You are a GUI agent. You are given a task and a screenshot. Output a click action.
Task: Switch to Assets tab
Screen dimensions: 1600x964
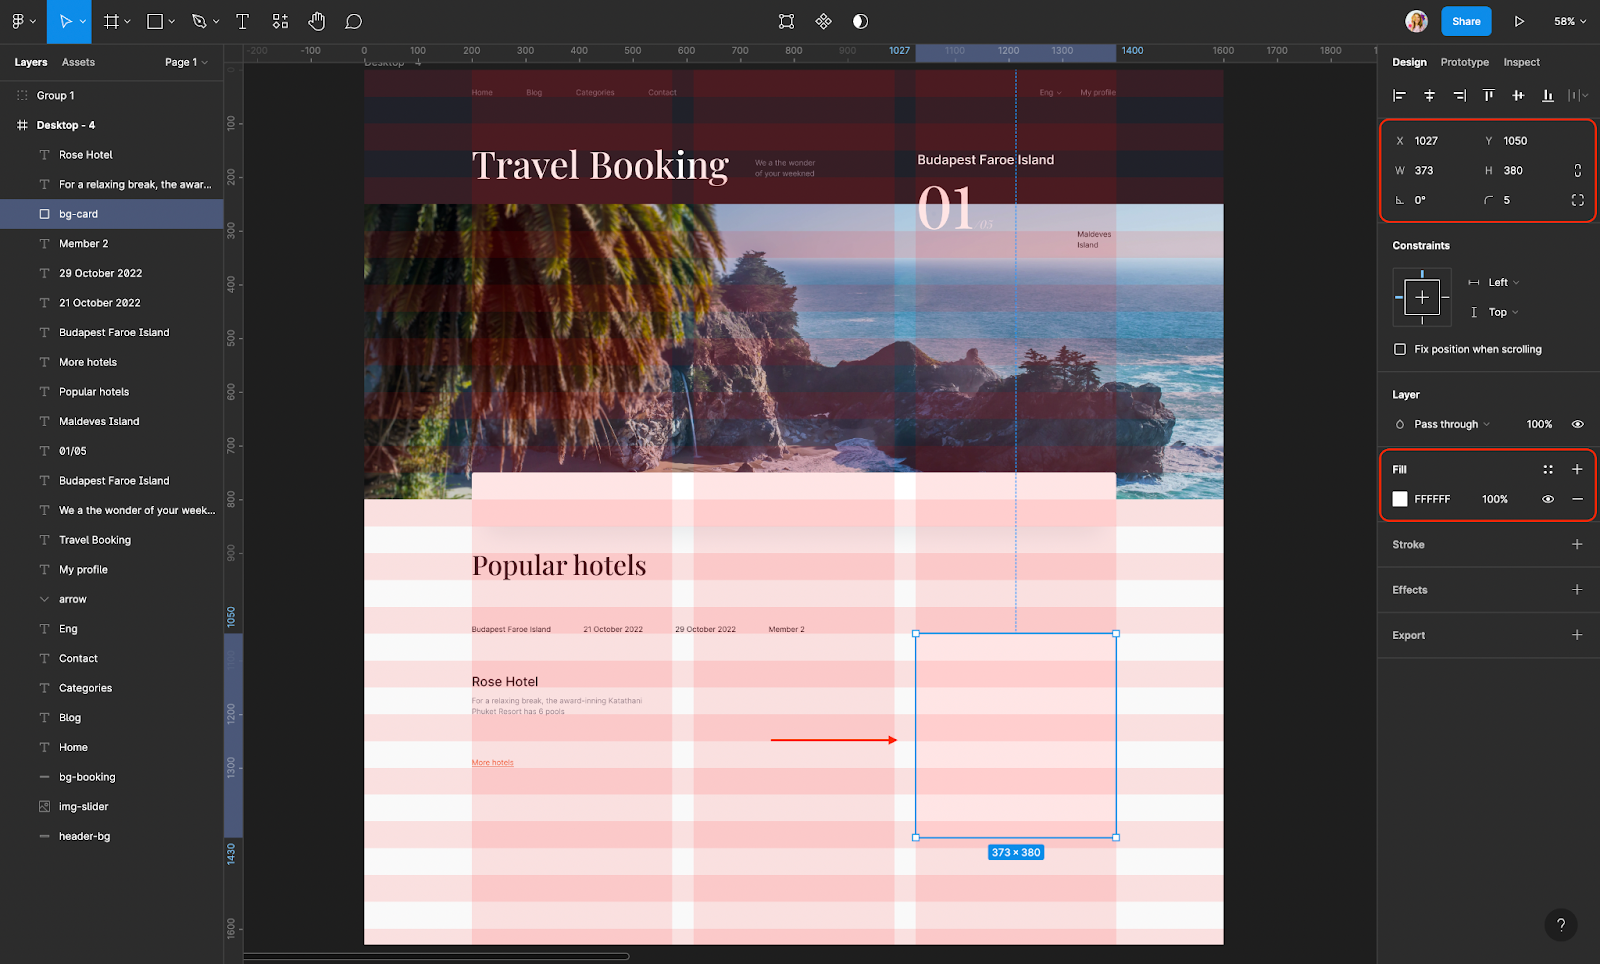coord(78,62)
